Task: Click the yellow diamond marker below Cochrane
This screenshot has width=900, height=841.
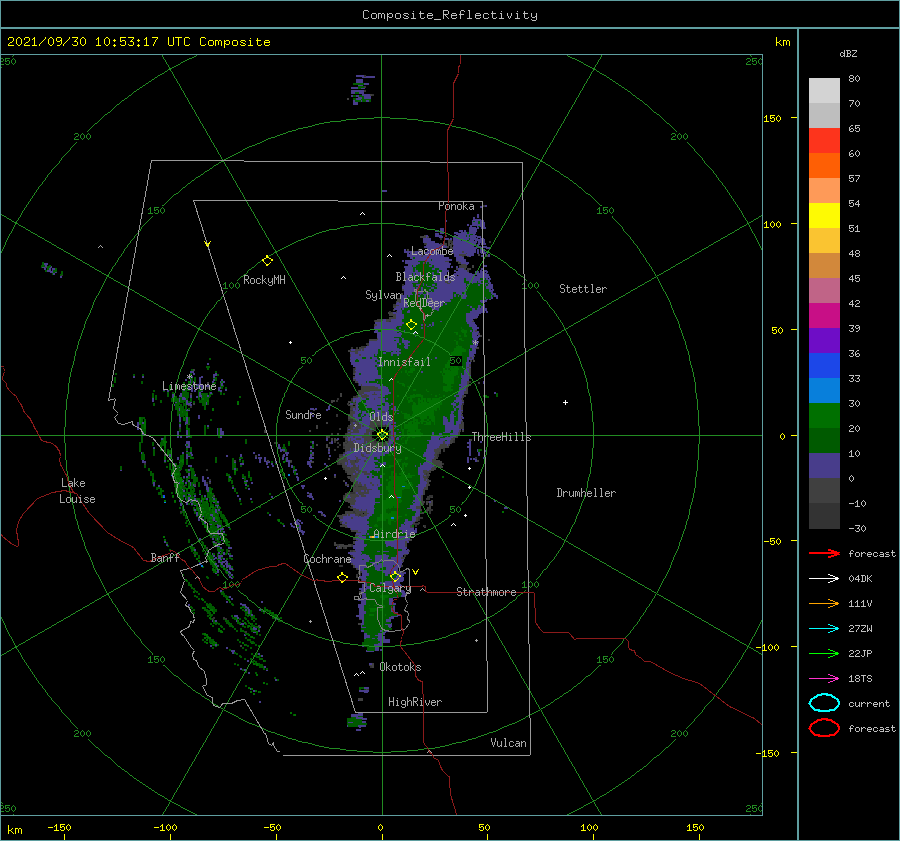Action: [x=342, y=577]
